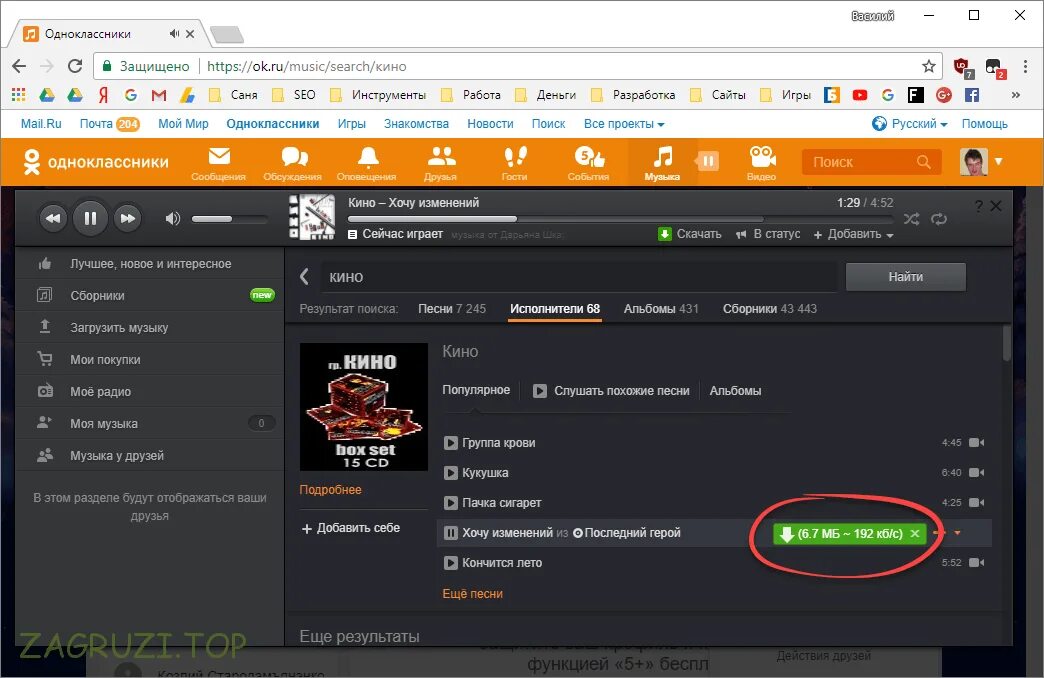Open video for Кукушка
Screen dimensions: 1044x678
click(x=977, y=473)
